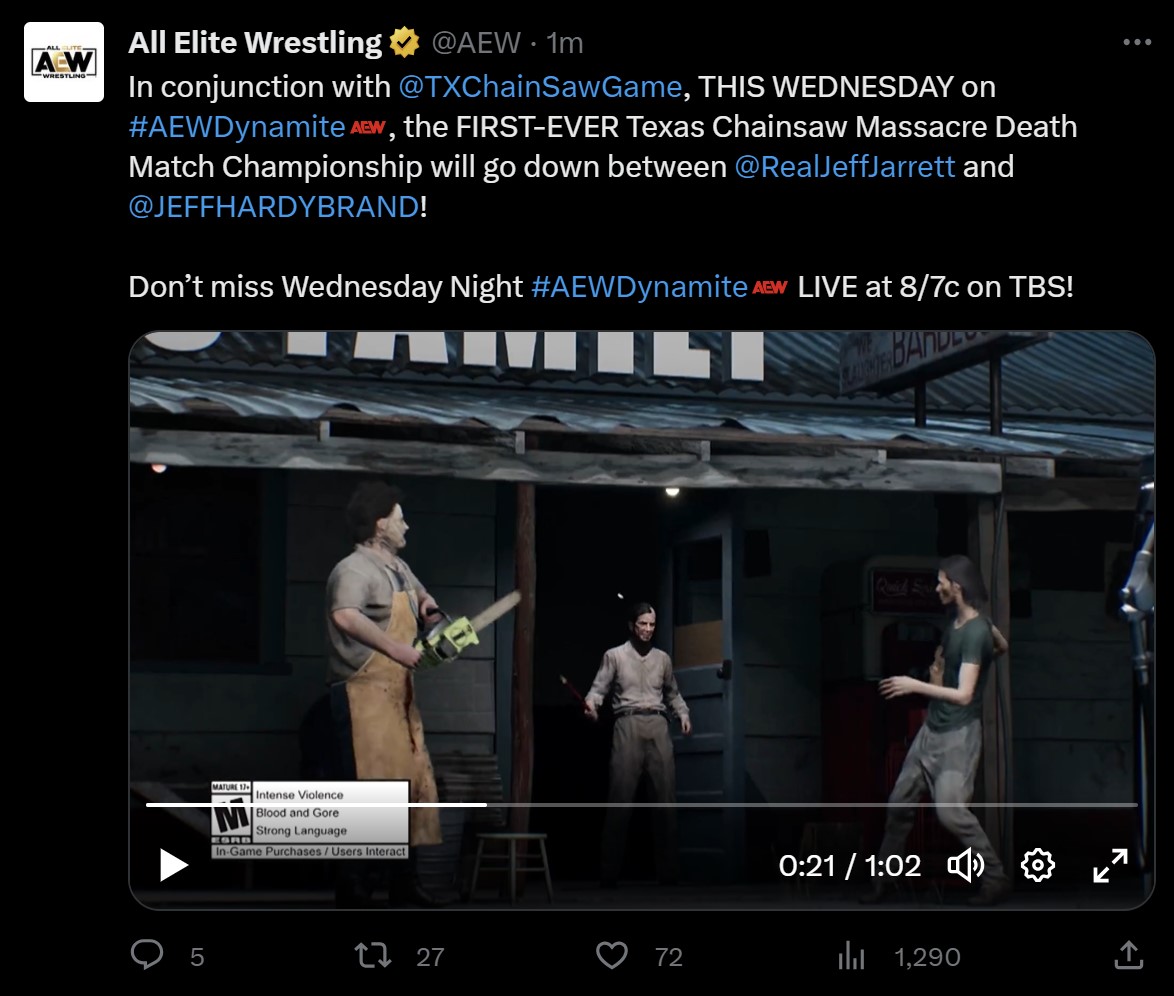Enter fullscreen on the video
Screen dimensions: 1174x996
(x=1110, y=866)
